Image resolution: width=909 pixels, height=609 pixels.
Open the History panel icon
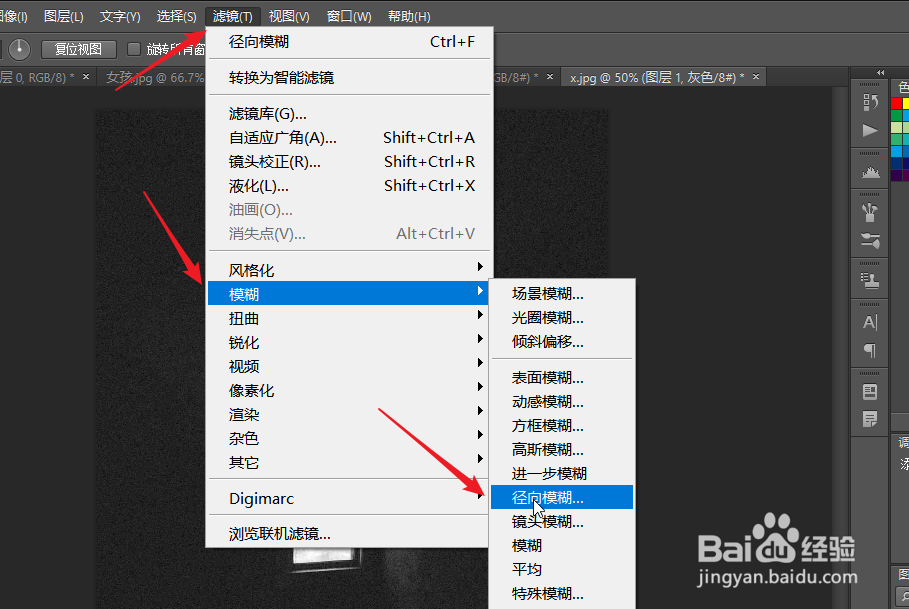(x=870, y=103)
